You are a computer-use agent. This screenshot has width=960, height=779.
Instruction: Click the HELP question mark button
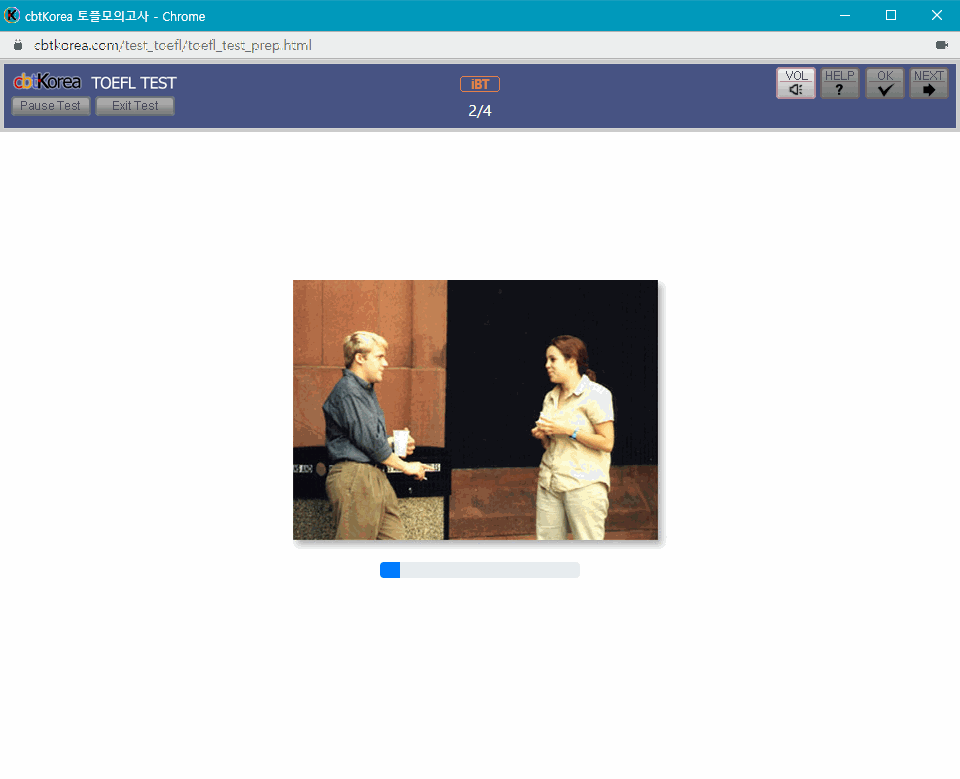(x=839, y=83)
